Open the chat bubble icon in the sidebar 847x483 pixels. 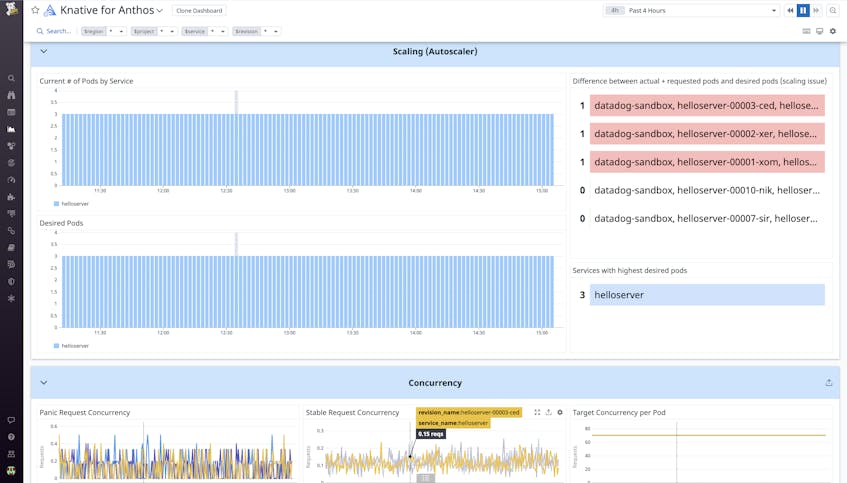11,420
